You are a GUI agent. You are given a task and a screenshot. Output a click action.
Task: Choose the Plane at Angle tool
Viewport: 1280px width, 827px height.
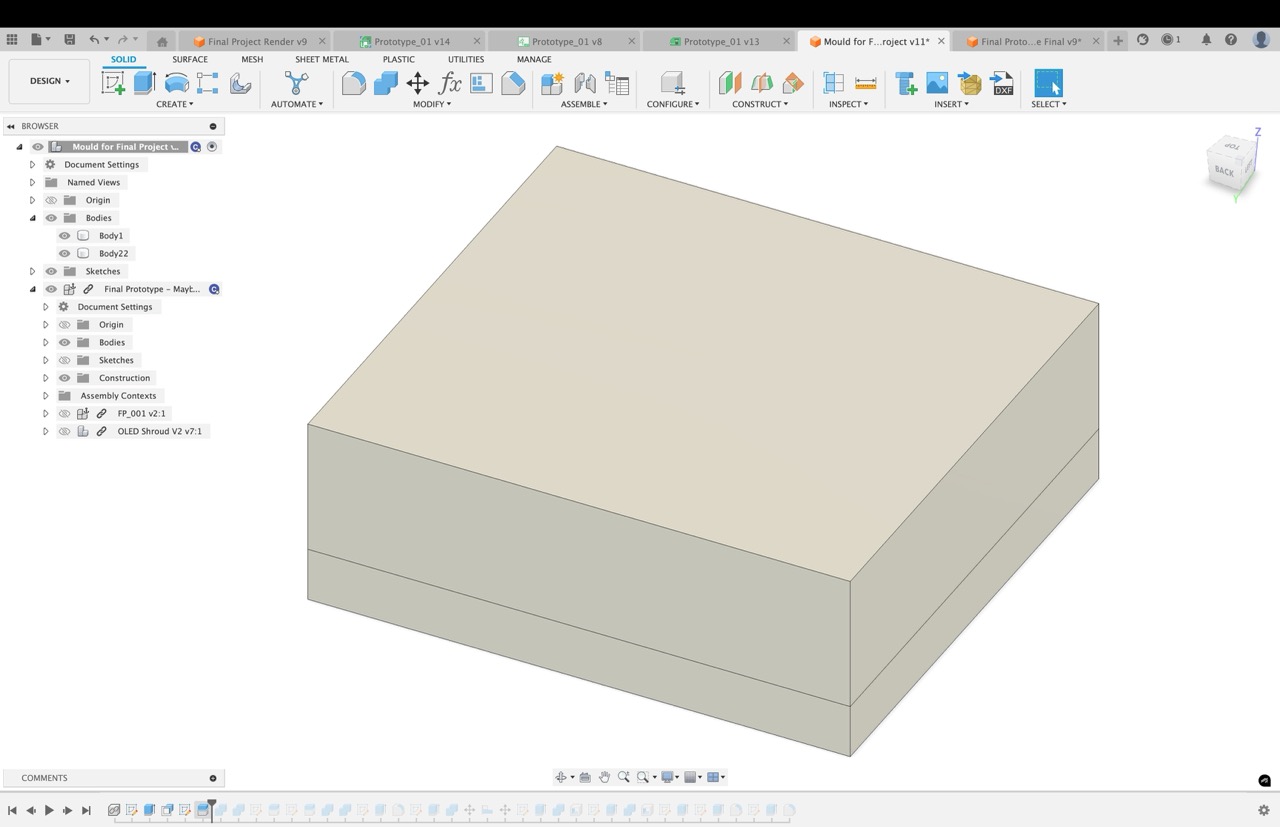[x=762, y=83]
